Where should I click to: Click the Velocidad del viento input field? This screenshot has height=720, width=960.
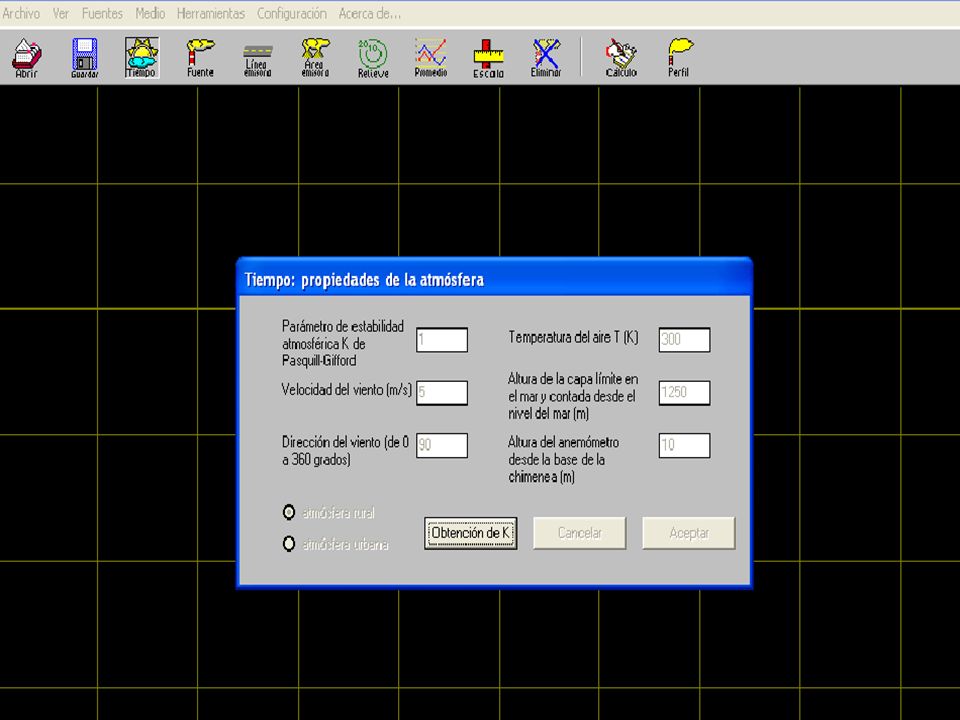[x=442, y=392]
